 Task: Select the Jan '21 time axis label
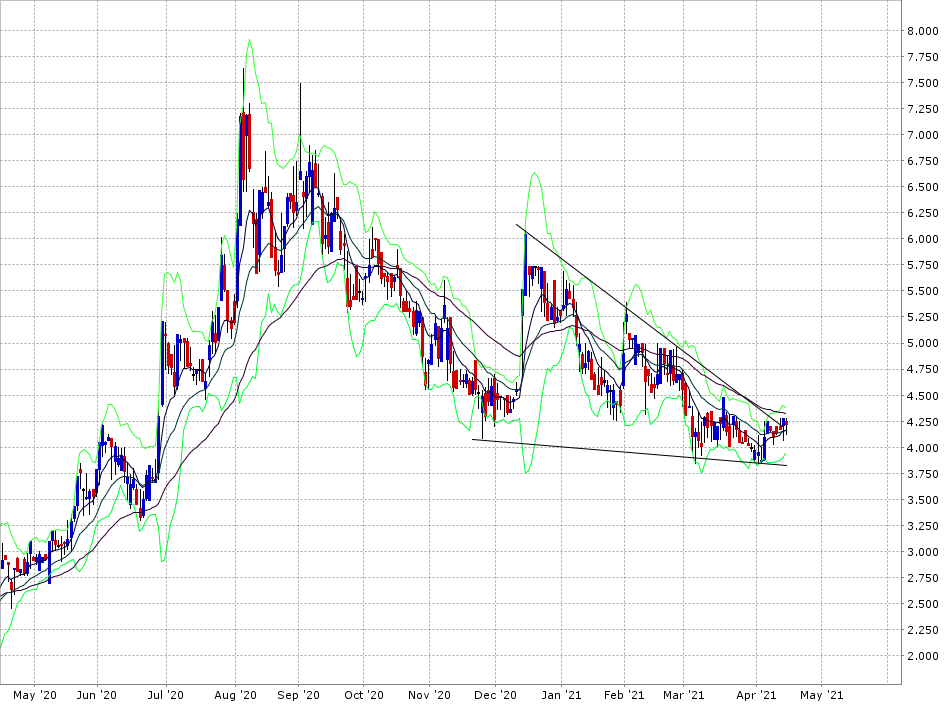pos(561,694)
